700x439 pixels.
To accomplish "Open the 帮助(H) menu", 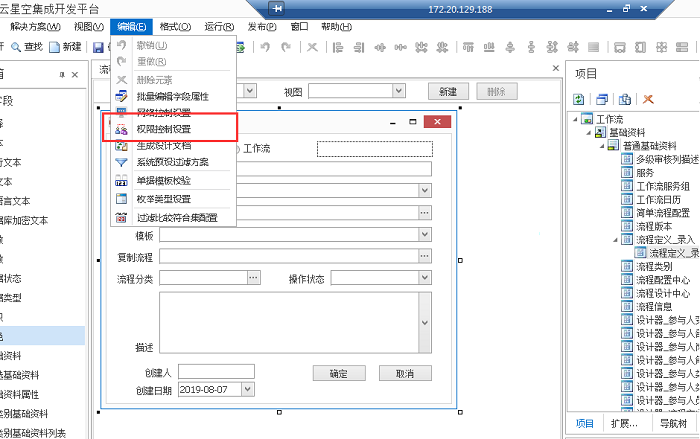I will [337, 27].
